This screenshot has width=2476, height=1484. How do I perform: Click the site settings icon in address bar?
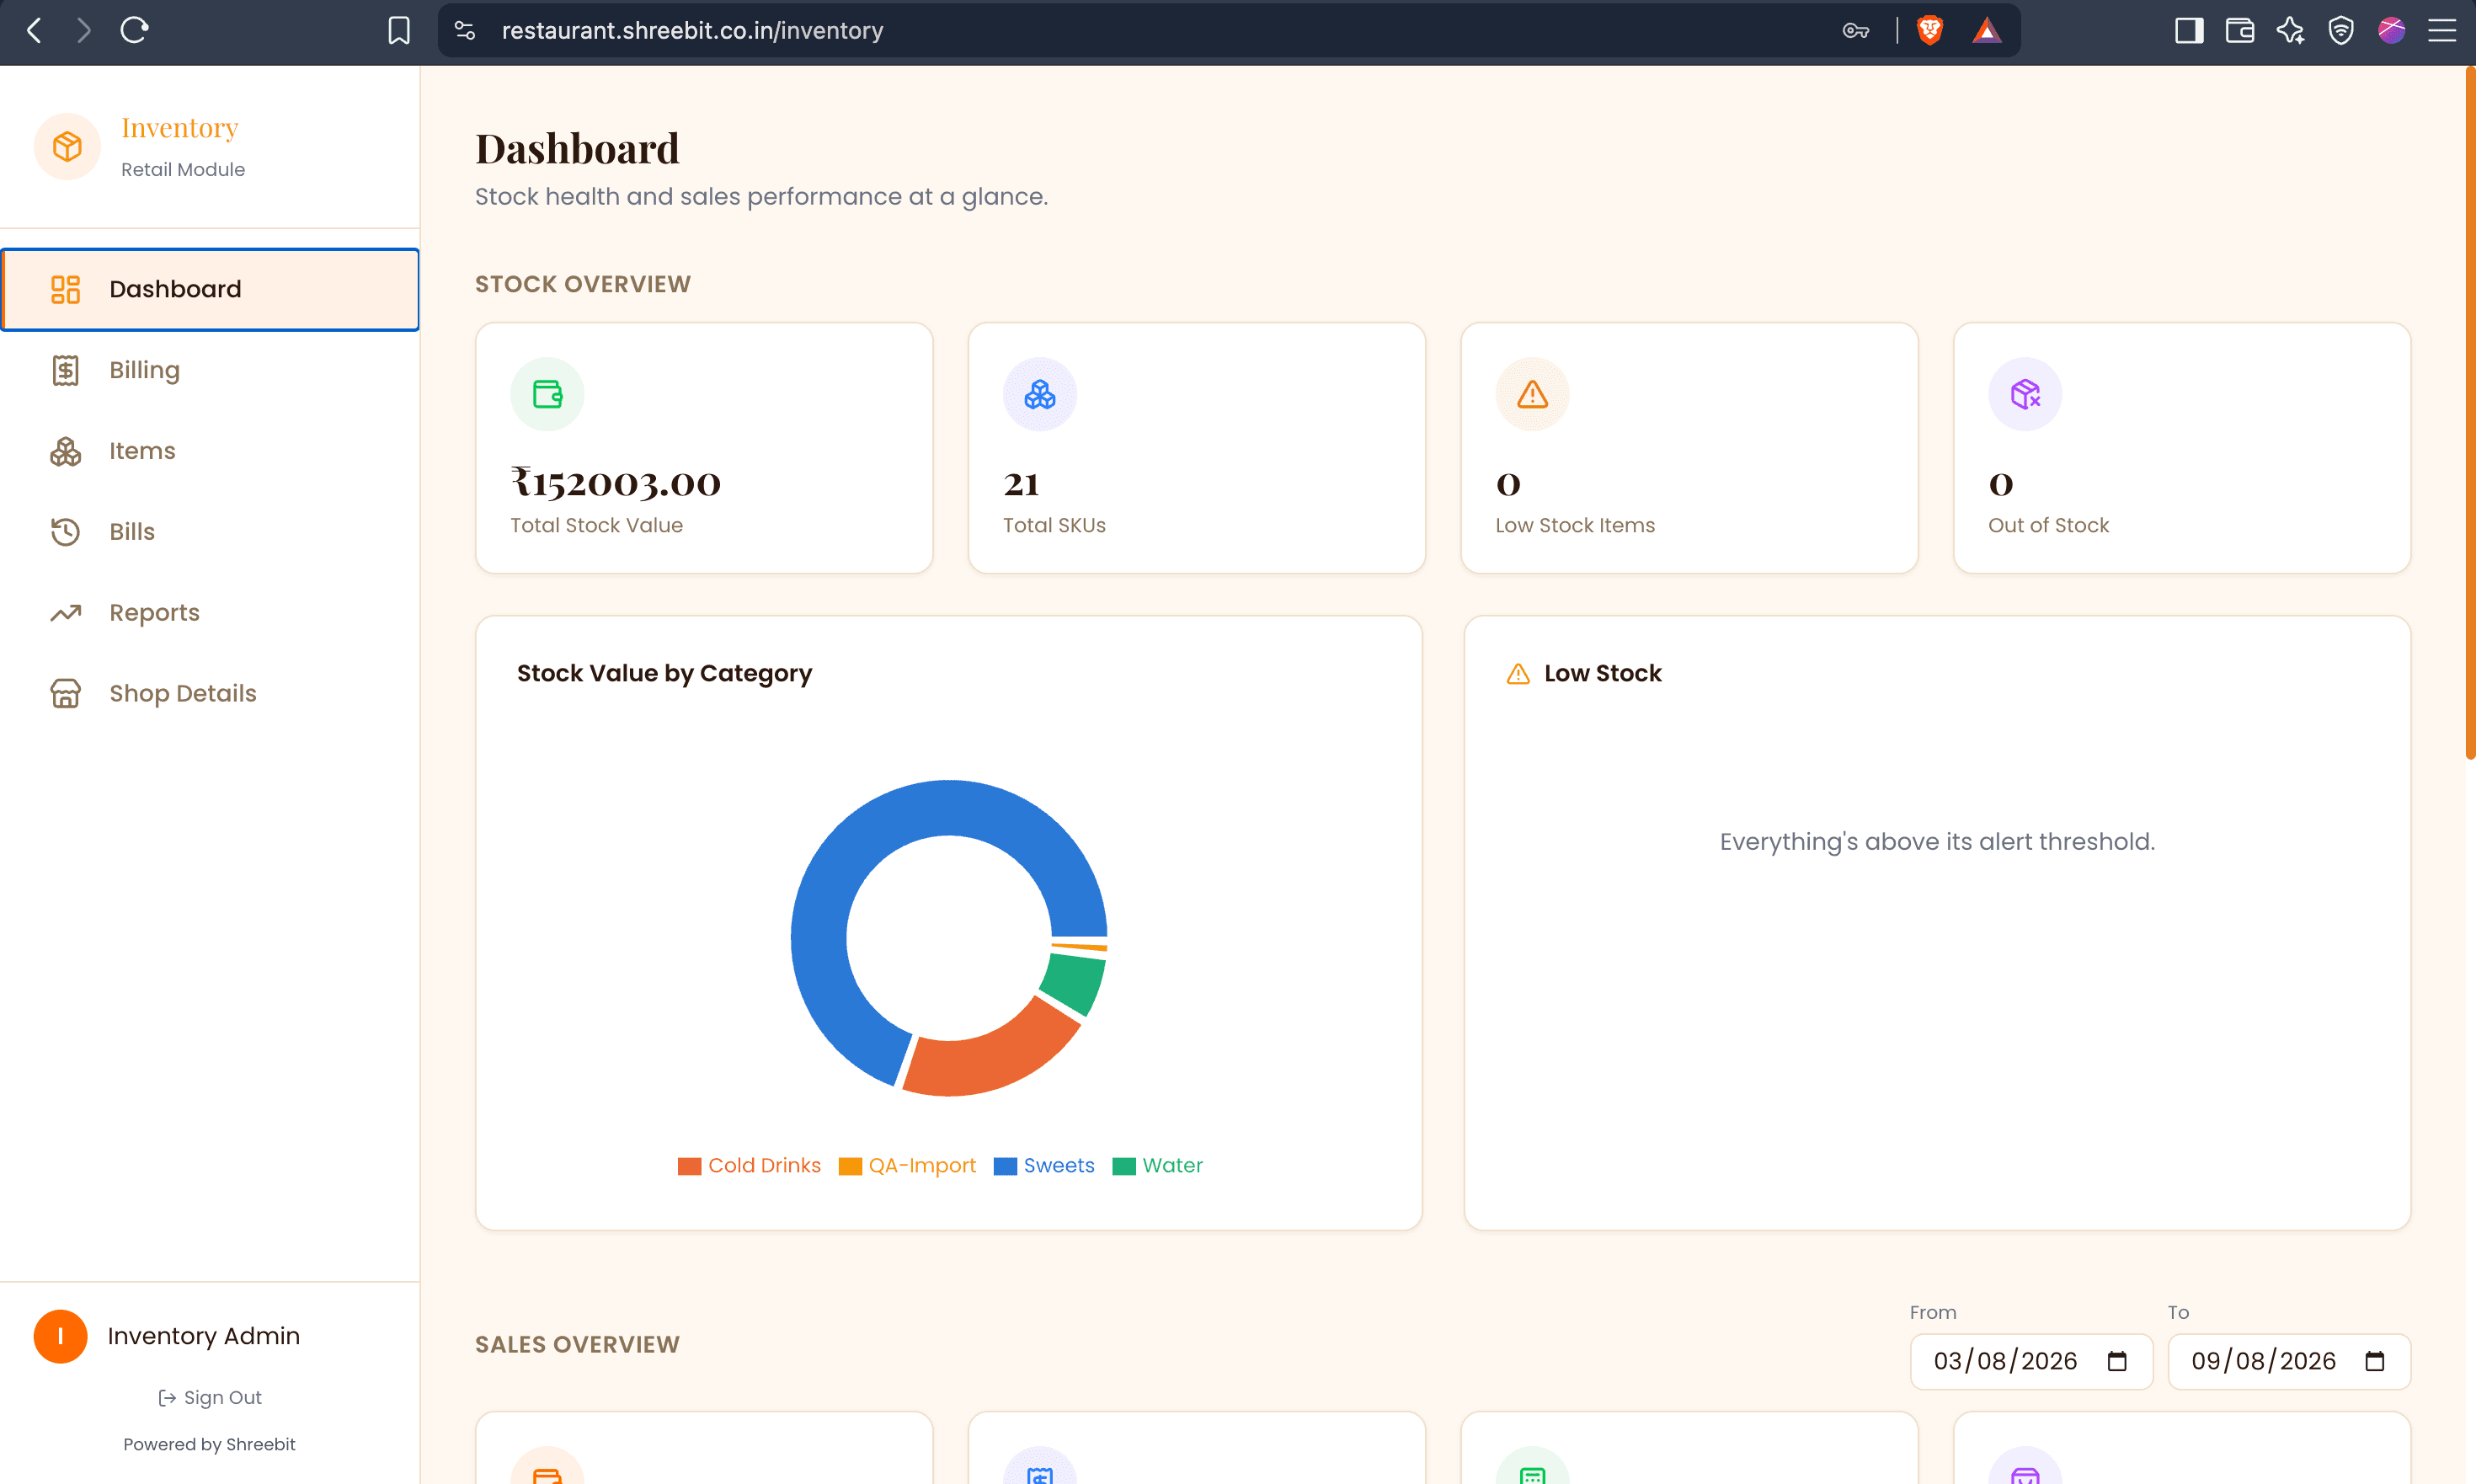tap(465, 30)
